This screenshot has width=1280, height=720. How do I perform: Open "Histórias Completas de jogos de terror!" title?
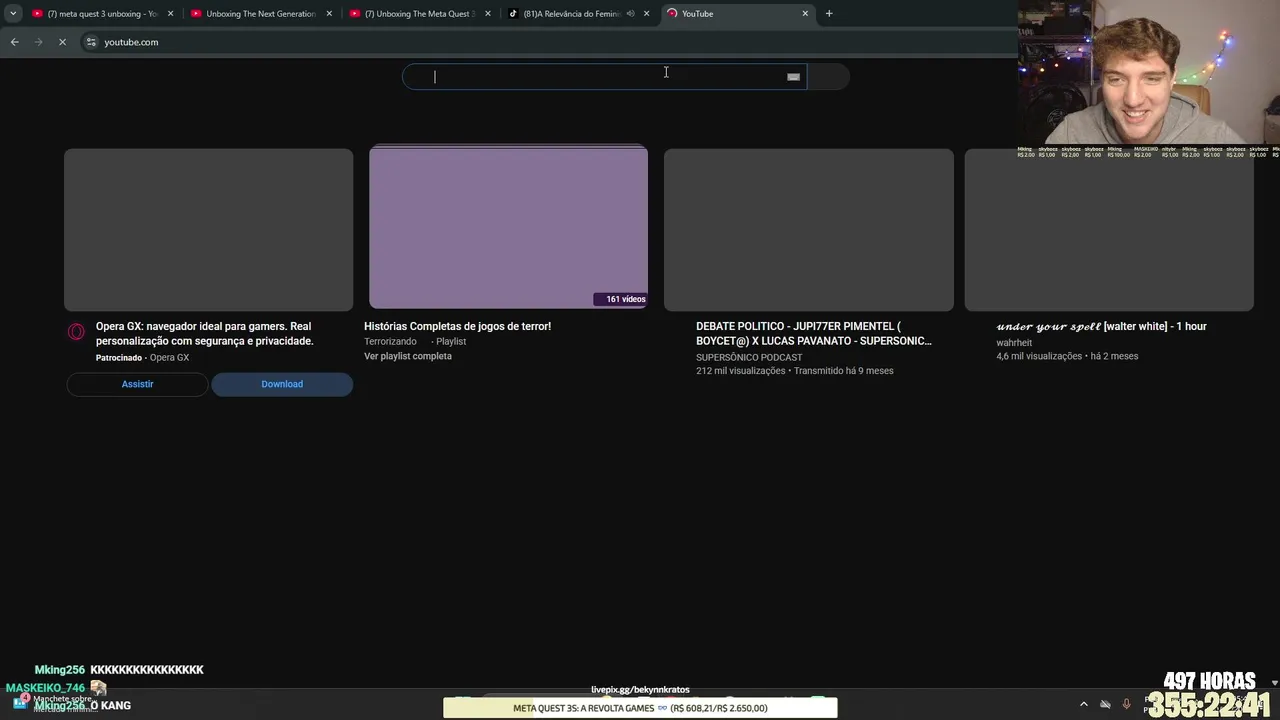pos(457,326)
